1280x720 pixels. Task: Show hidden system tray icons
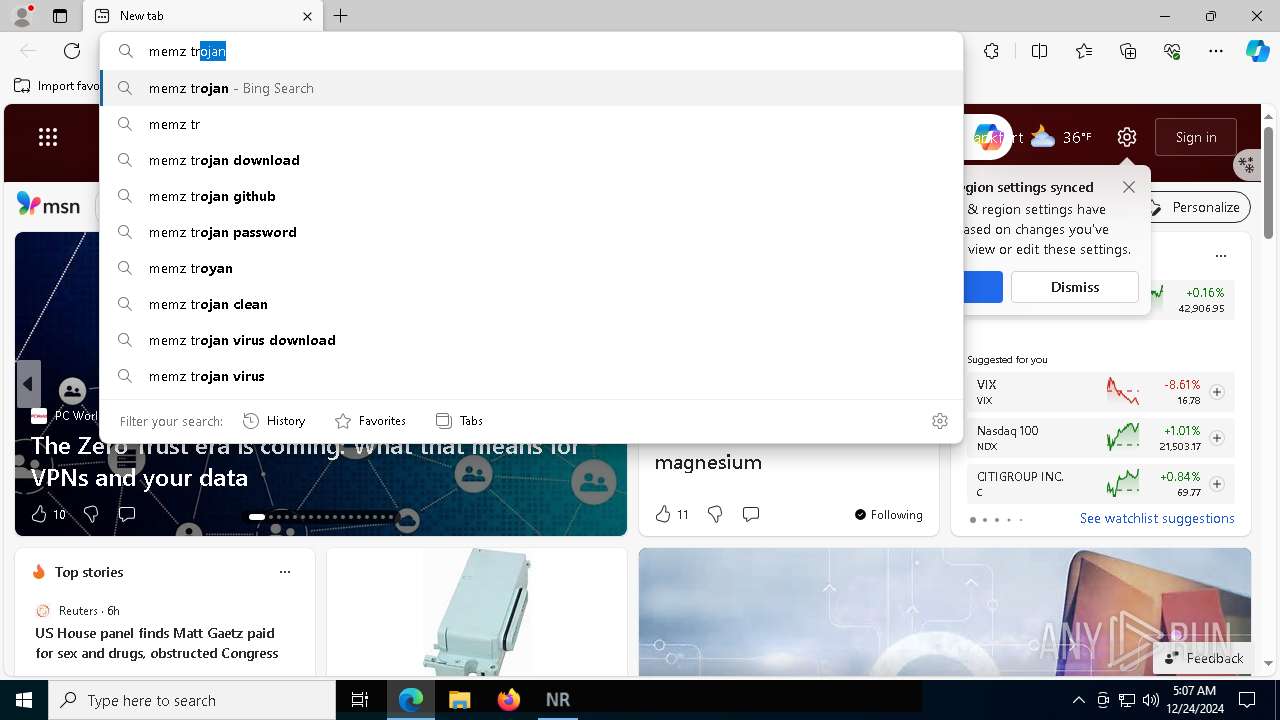click(x=1078, y=700)
